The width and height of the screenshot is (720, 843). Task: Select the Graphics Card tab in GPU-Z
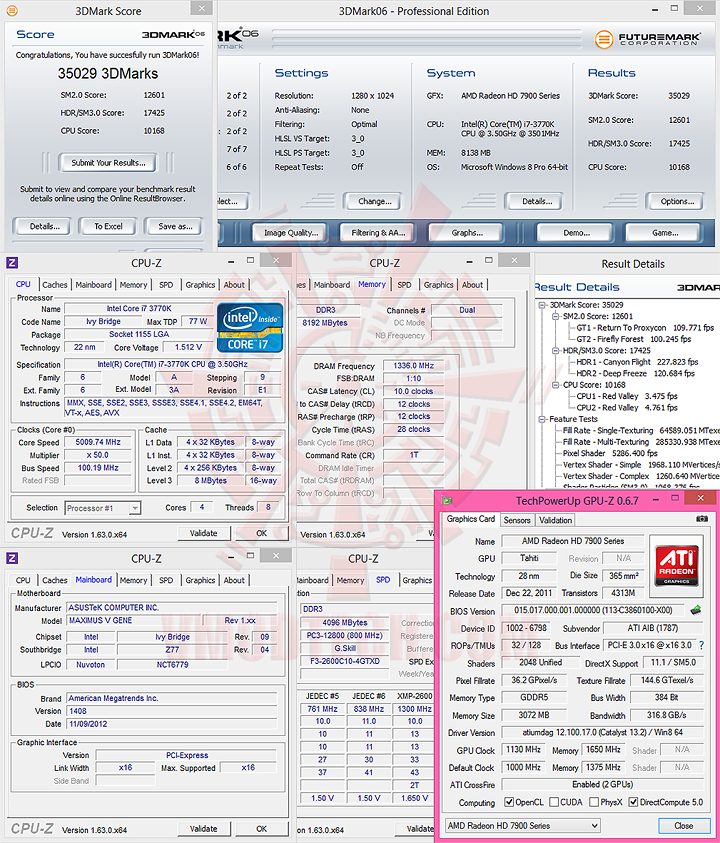click(471, 519)
